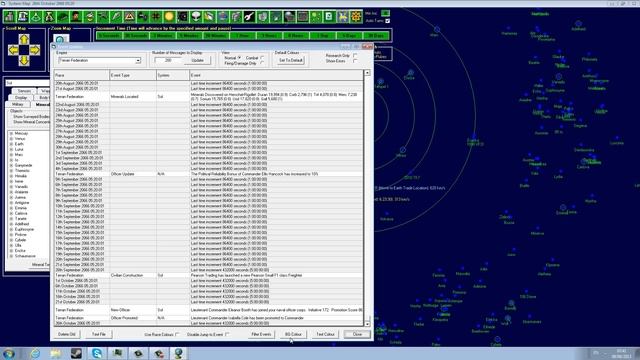Click the research flask toolbar icon
The height and width of the screenshot is (360, 640).
[x=36, y=17]
